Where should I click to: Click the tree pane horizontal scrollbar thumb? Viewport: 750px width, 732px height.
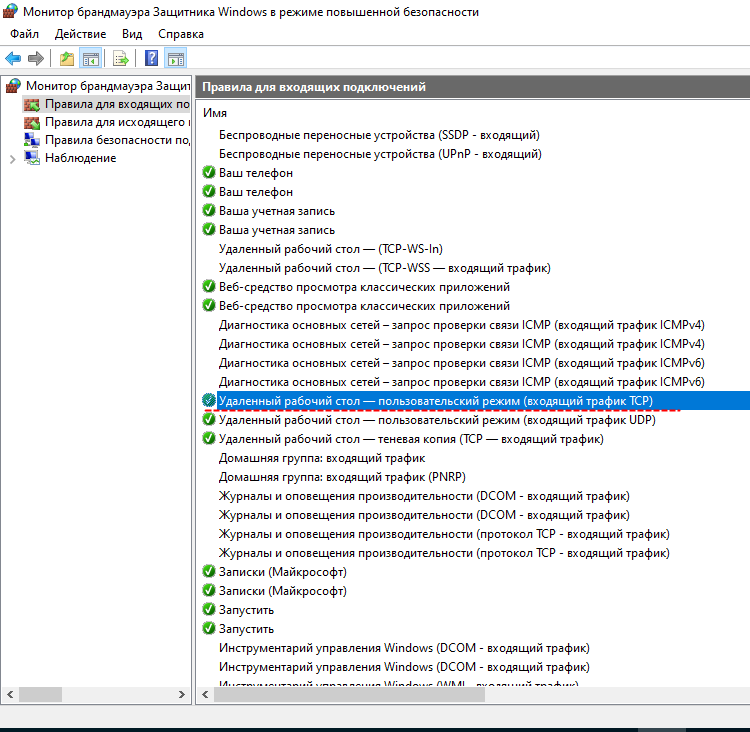click(40, 694)
